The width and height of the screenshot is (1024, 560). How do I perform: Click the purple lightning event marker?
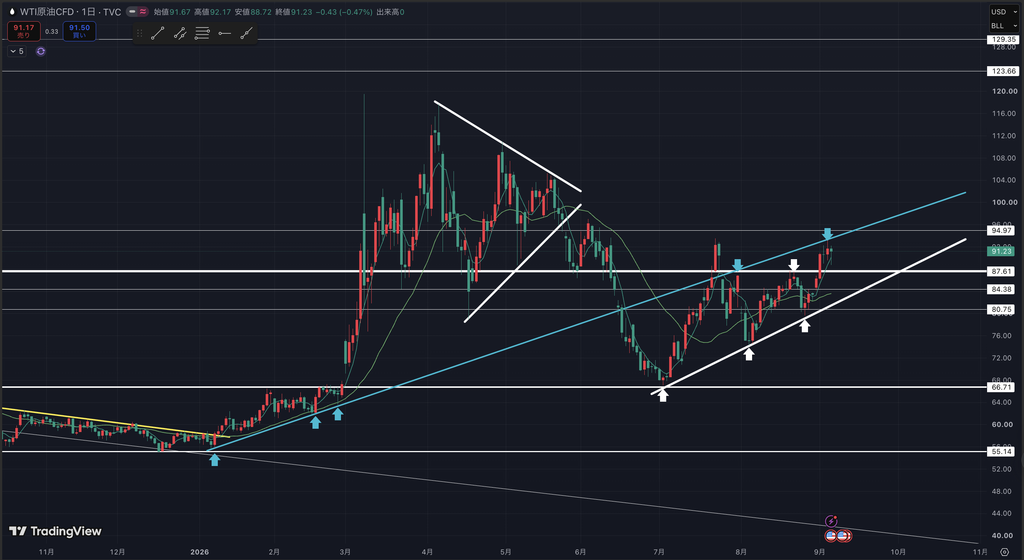(831, 521)
